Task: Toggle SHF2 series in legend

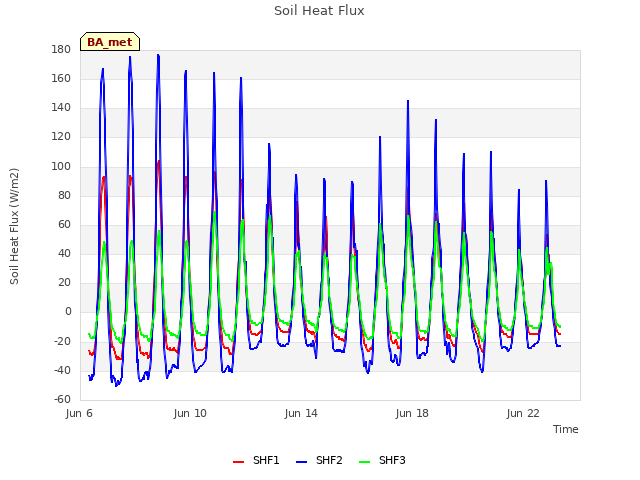Action: 319,460
